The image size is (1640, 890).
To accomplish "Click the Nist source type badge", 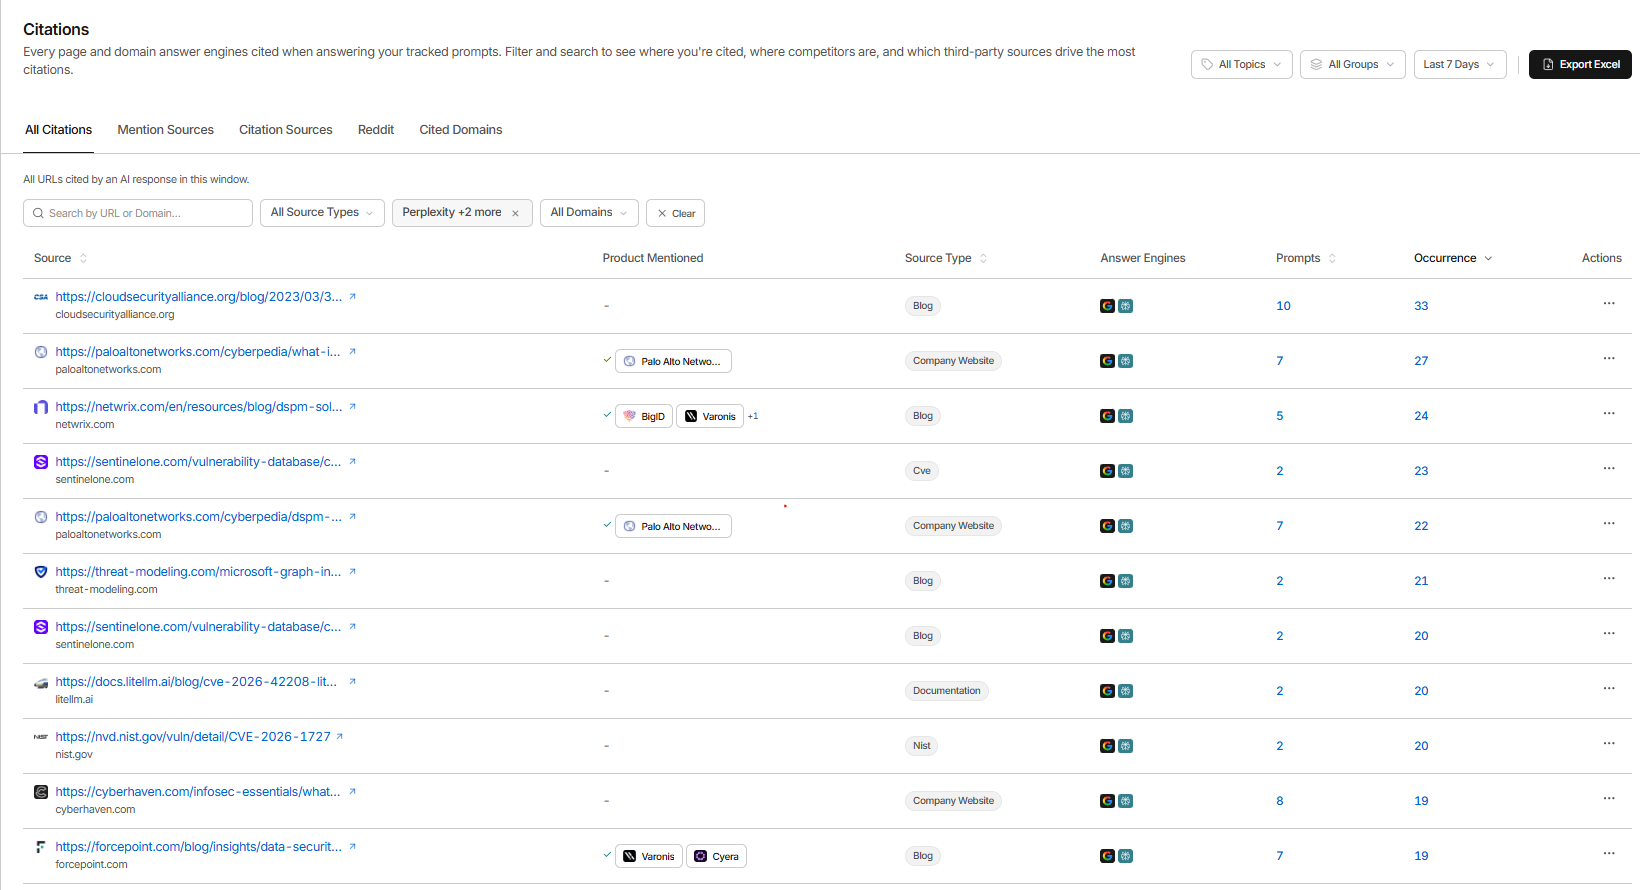I will [x=922, y=746].
